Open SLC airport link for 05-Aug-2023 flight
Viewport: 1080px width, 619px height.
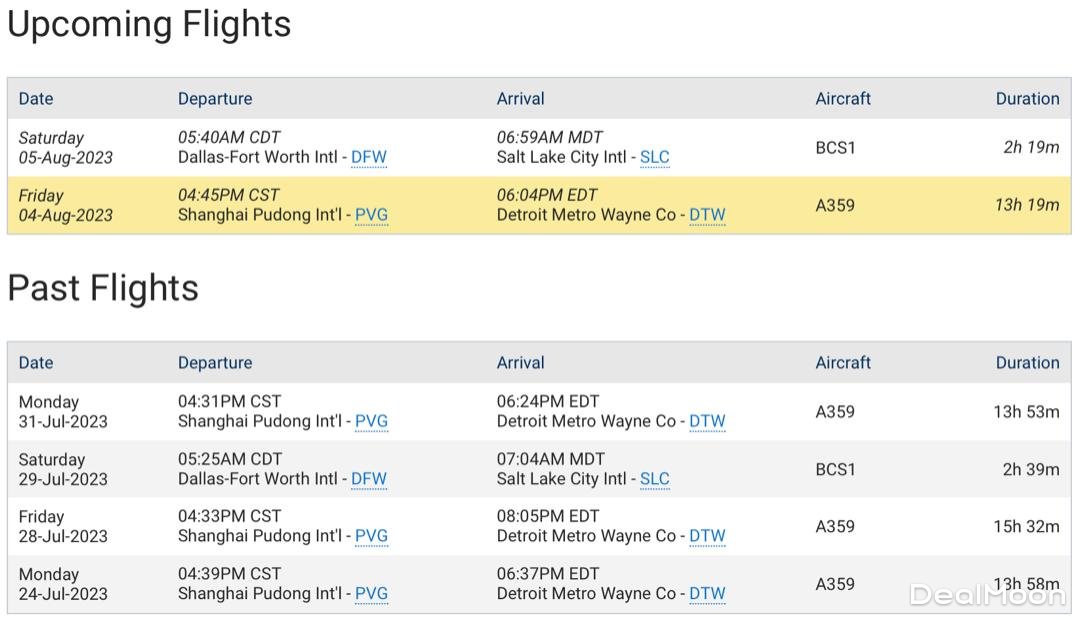click(x=654, y=158)
